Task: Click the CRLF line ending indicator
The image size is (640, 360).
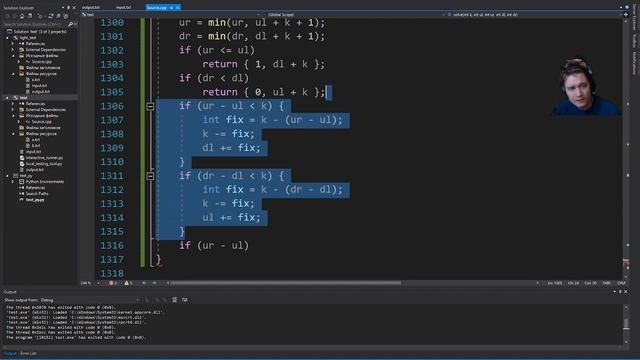Action: point(621,283)
